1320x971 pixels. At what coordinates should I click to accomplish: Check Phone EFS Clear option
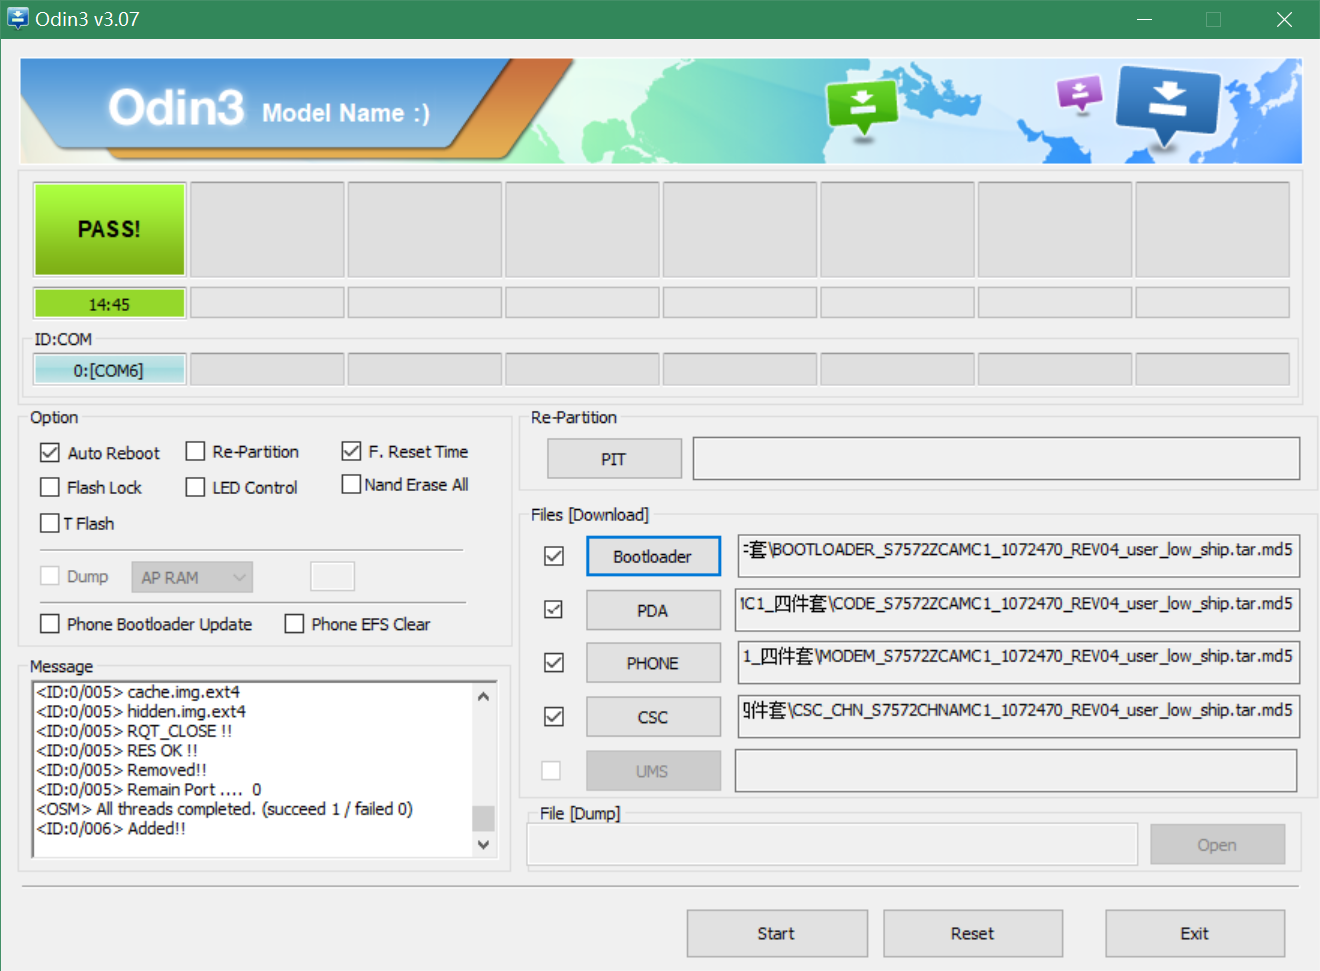(x=295, y=624)
